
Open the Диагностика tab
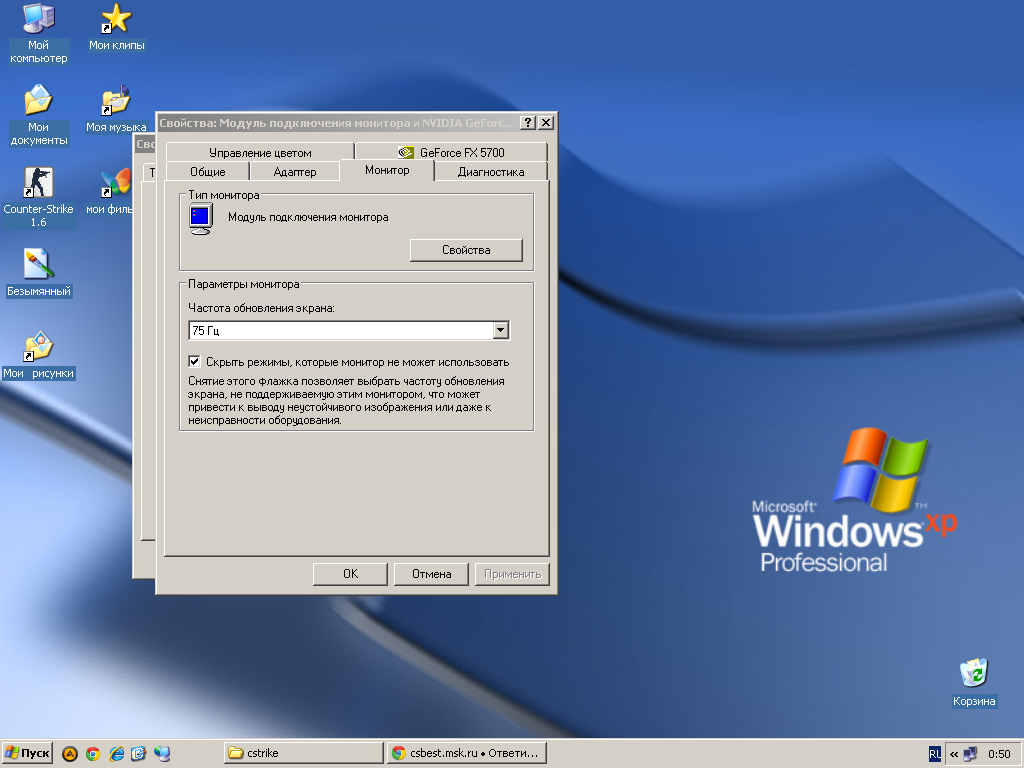(x=490, y=172)
